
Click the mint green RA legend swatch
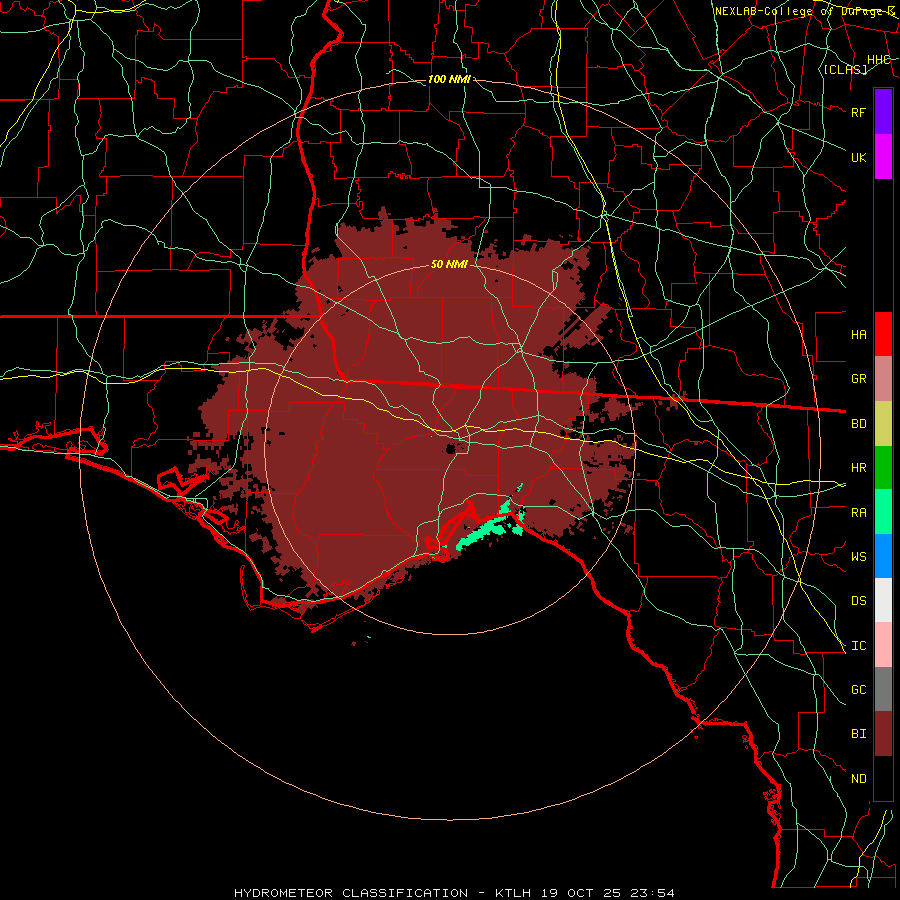883,512
